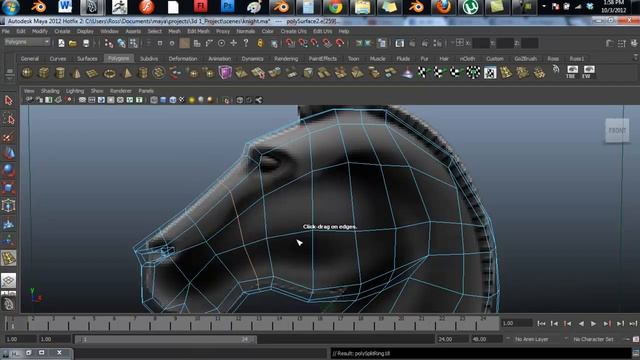This screenshot has height=360, width=640.
Task: Click the lock selection icon
Action: 260,43
